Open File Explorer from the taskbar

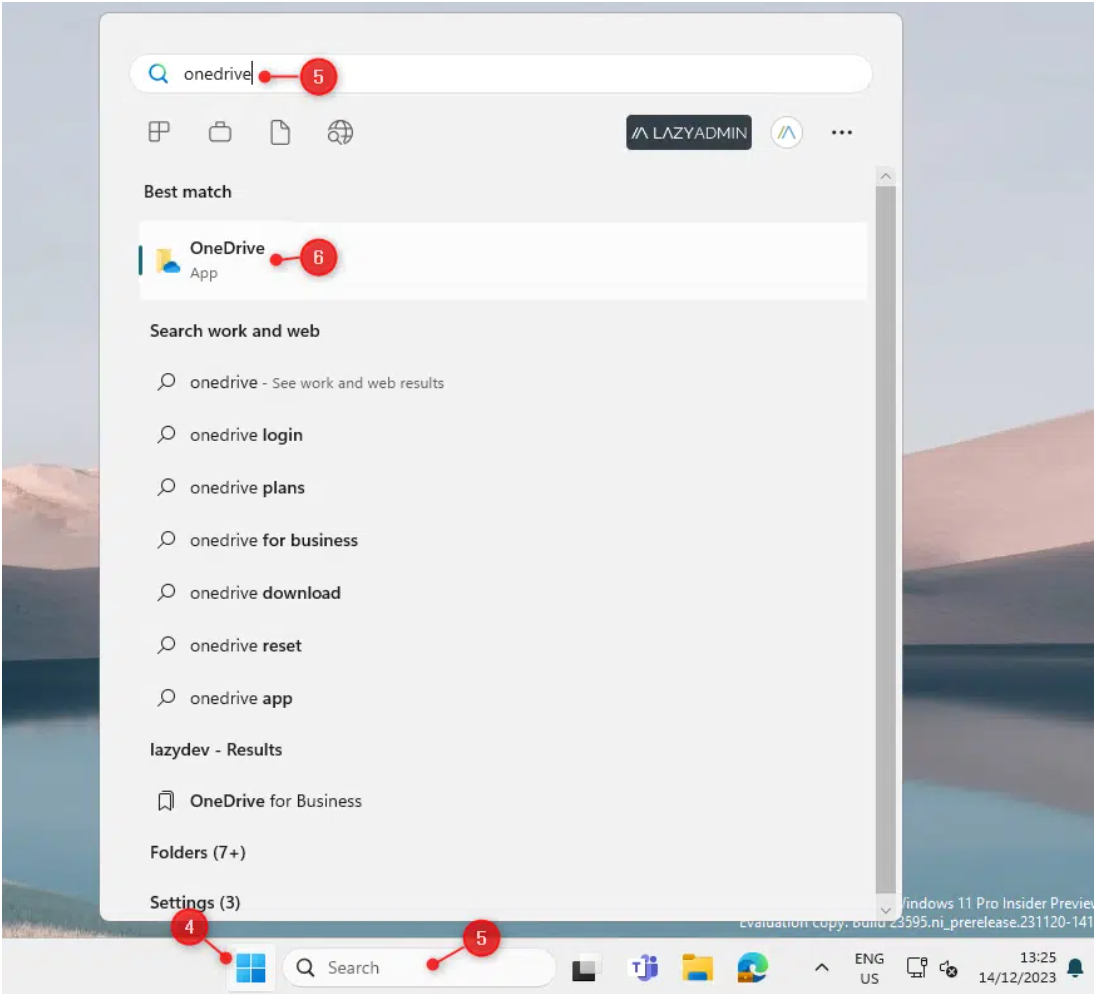point(697,968)
